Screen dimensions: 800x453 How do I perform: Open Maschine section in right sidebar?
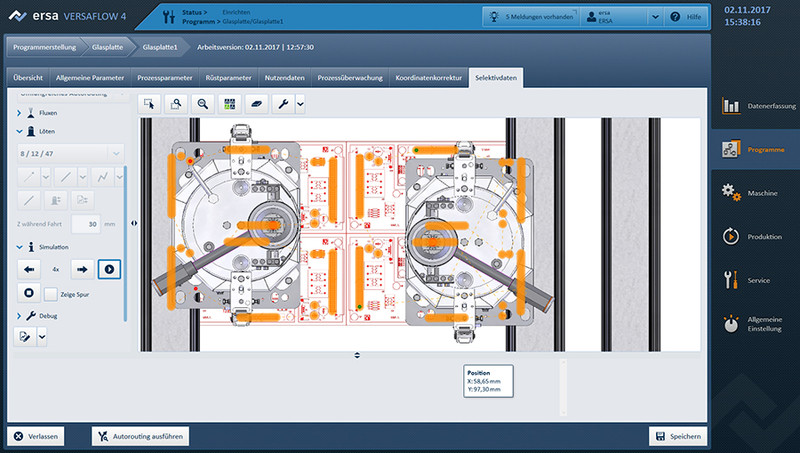coord(752,191)
